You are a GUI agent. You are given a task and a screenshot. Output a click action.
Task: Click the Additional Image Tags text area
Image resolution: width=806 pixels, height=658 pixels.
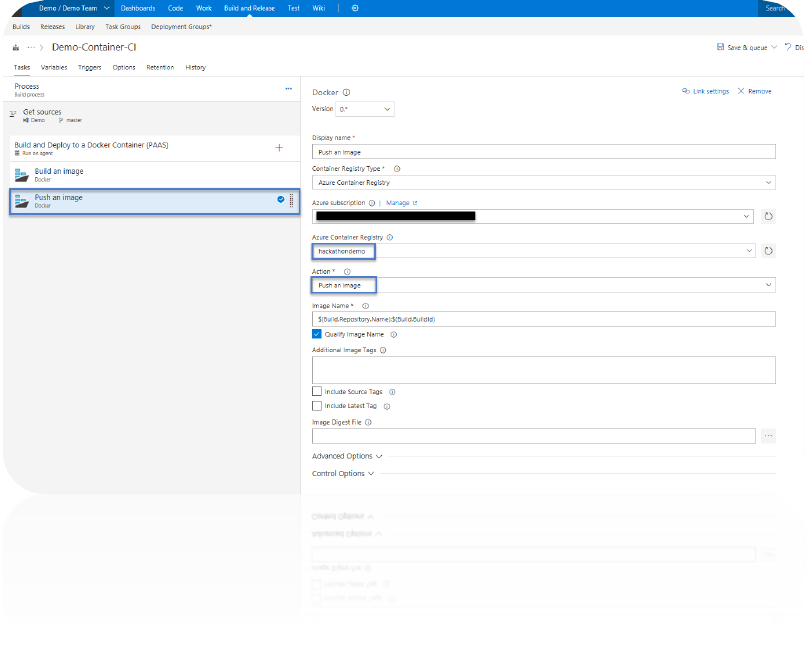544,370
